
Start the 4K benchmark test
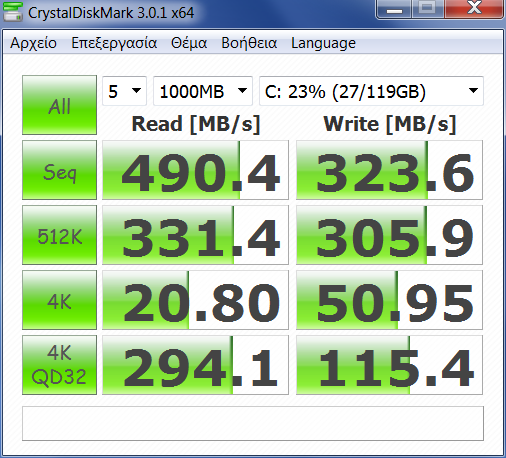coord(59,300)
